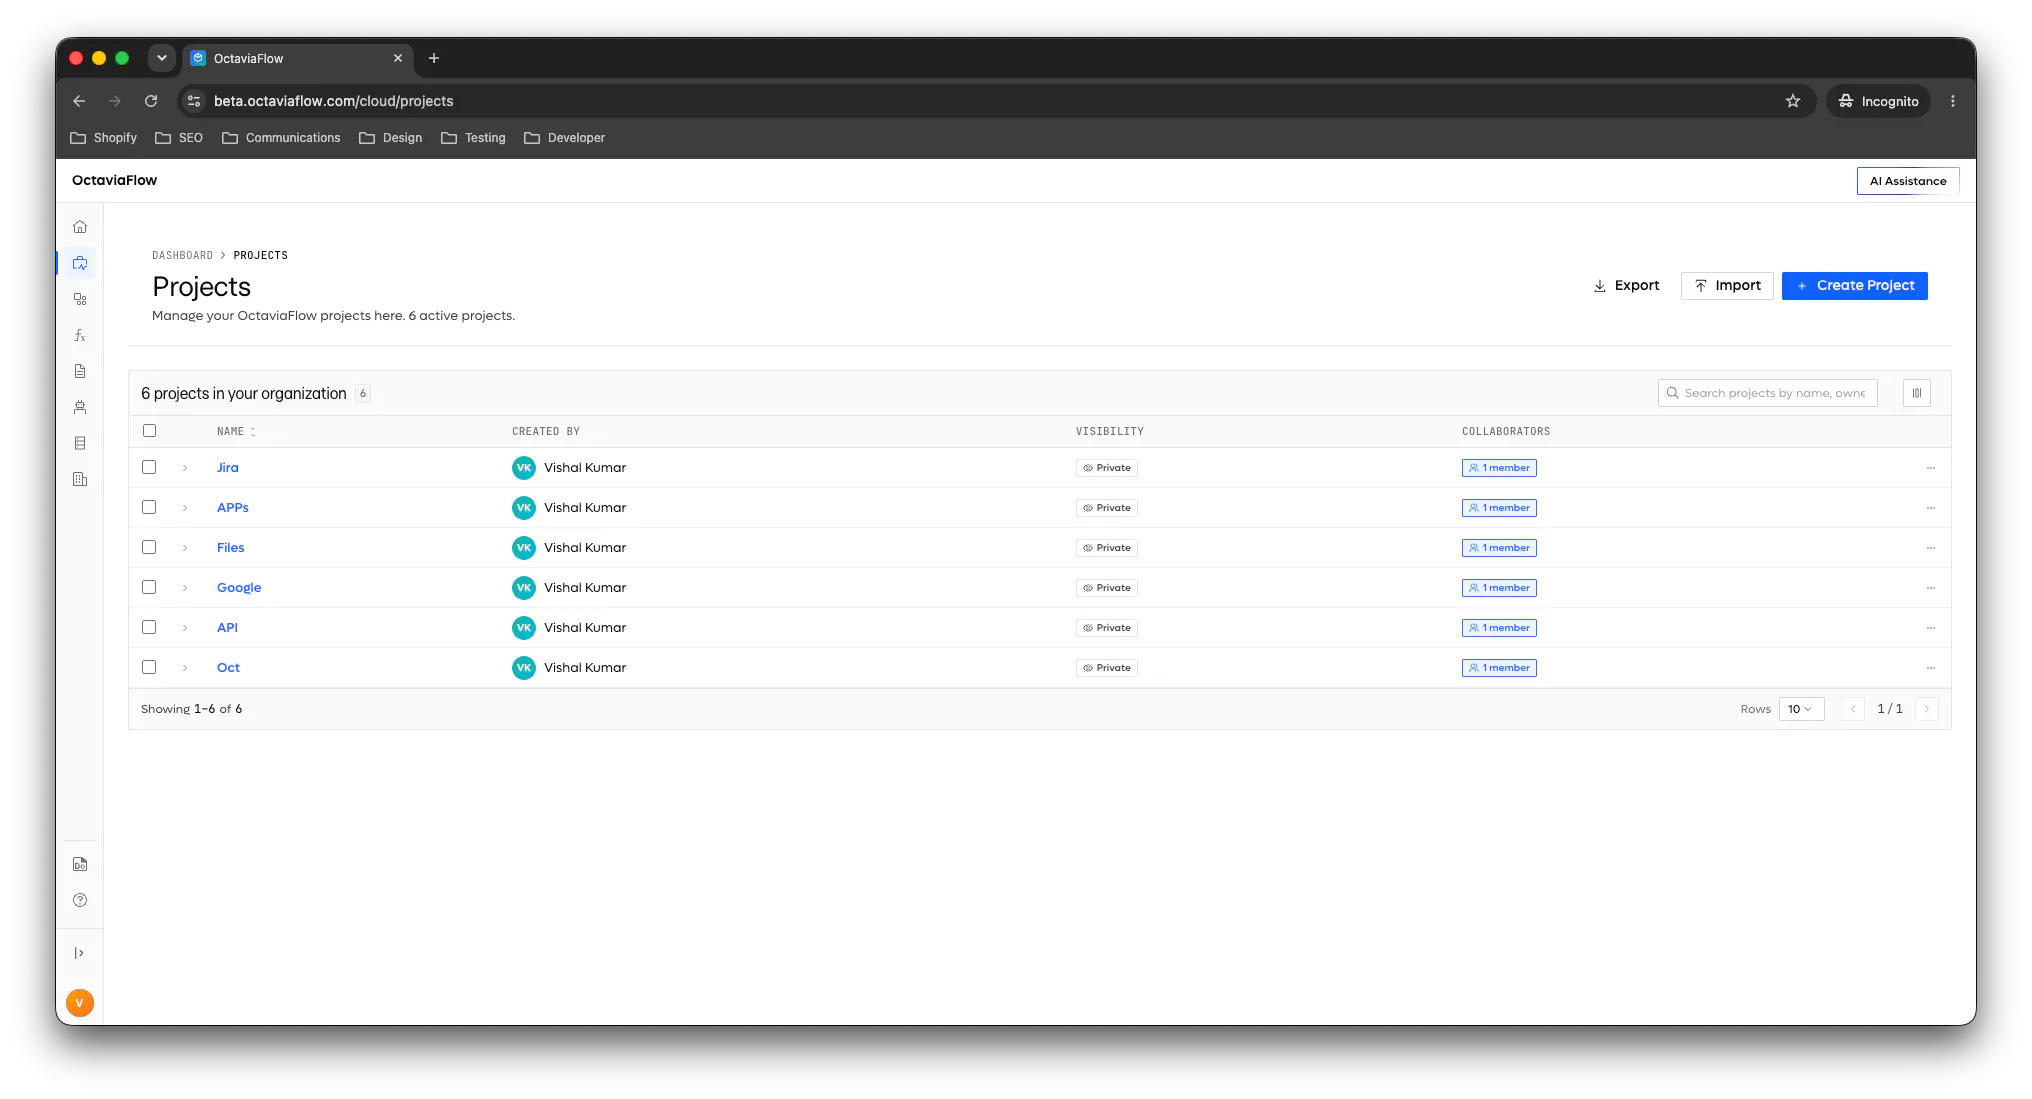Open the Testing bookmarks folder
Viewport: 2032px width, 1099px height.
[474, 138]
